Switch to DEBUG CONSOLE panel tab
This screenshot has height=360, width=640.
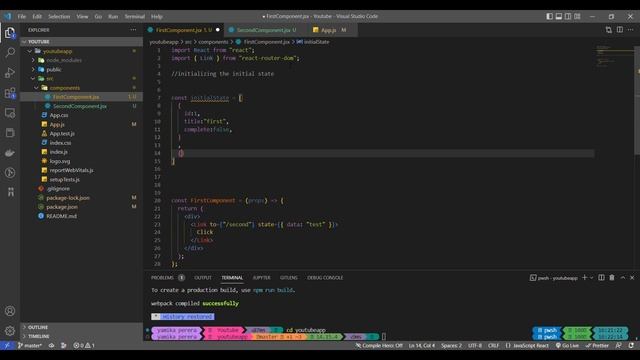pos(325,278)
